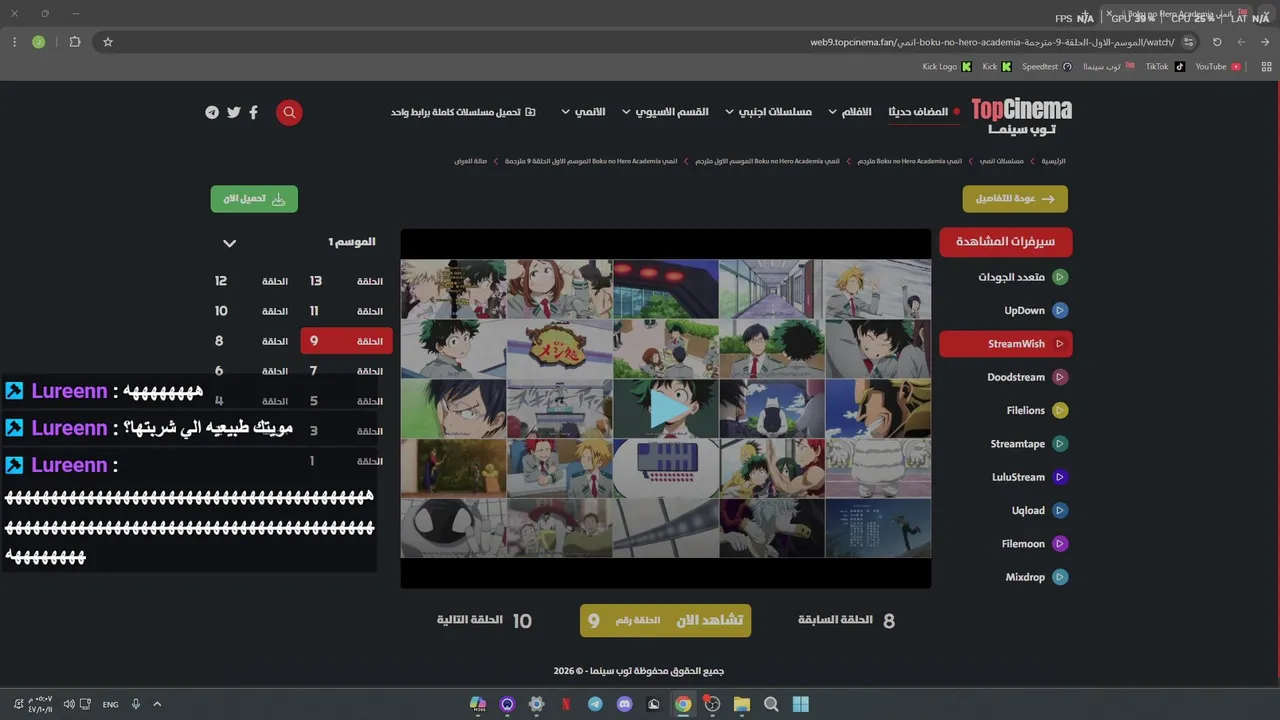Open المضاف حديثا nav tab
Image resolution: width=1280 pixels, height=720 pixels.
[x=923, y=112]
